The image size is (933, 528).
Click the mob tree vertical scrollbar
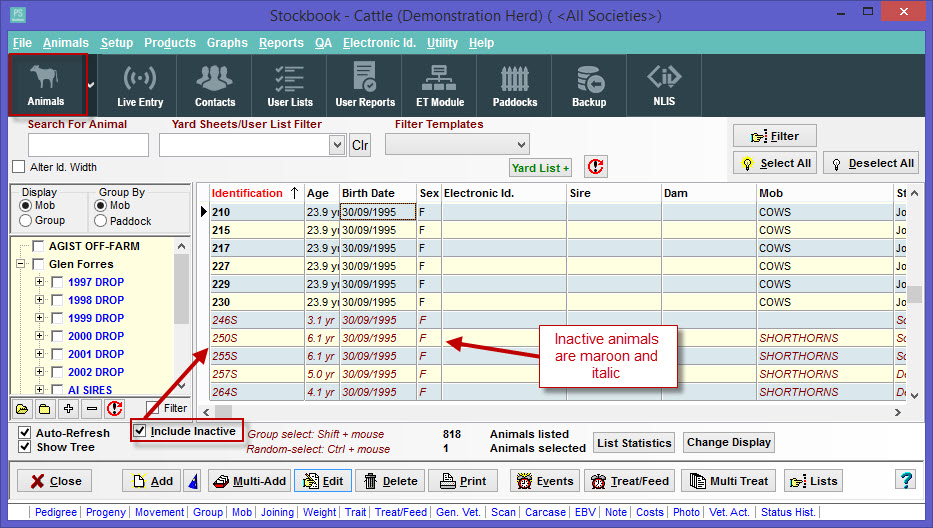point(181,315)
